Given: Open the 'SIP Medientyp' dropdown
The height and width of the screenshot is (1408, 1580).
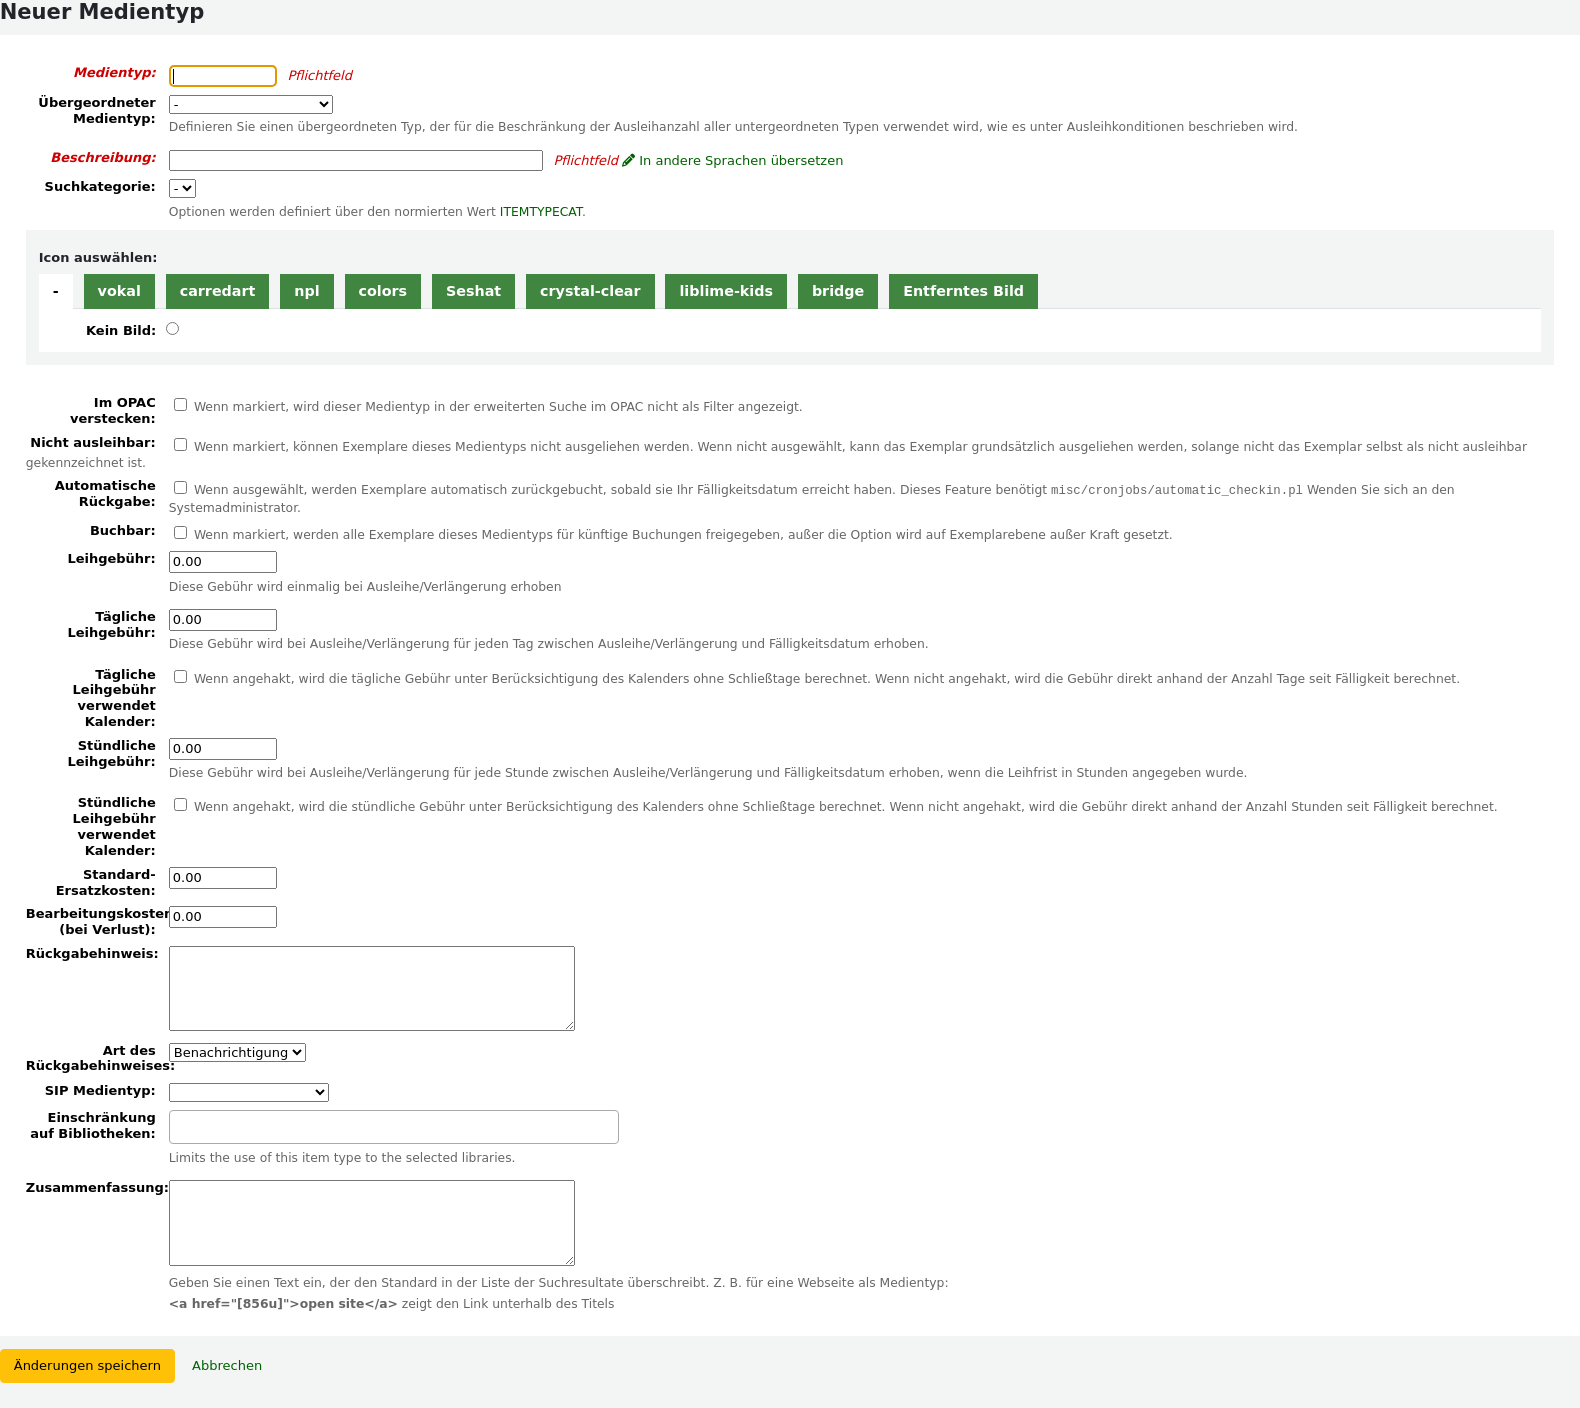Looking at the screenshot, I should point(249,1092).
